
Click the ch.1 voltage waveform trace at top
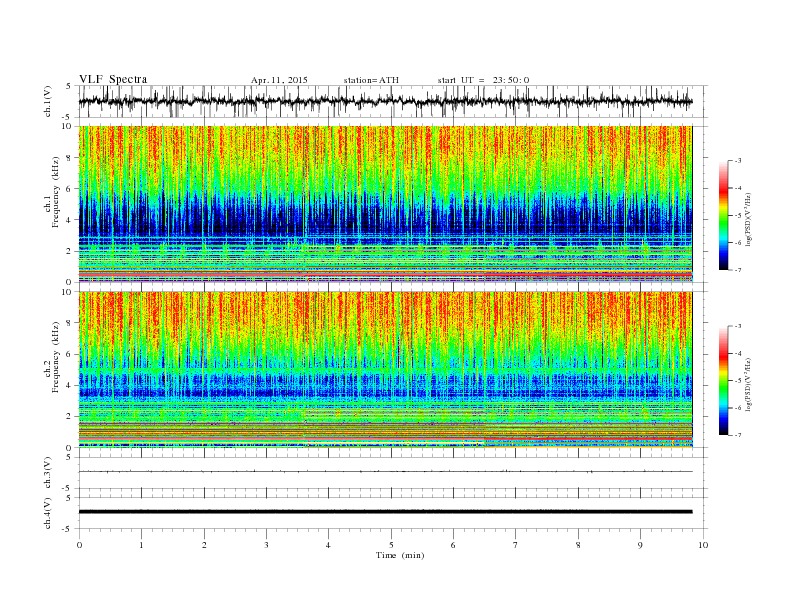click(x=385, y=101)
